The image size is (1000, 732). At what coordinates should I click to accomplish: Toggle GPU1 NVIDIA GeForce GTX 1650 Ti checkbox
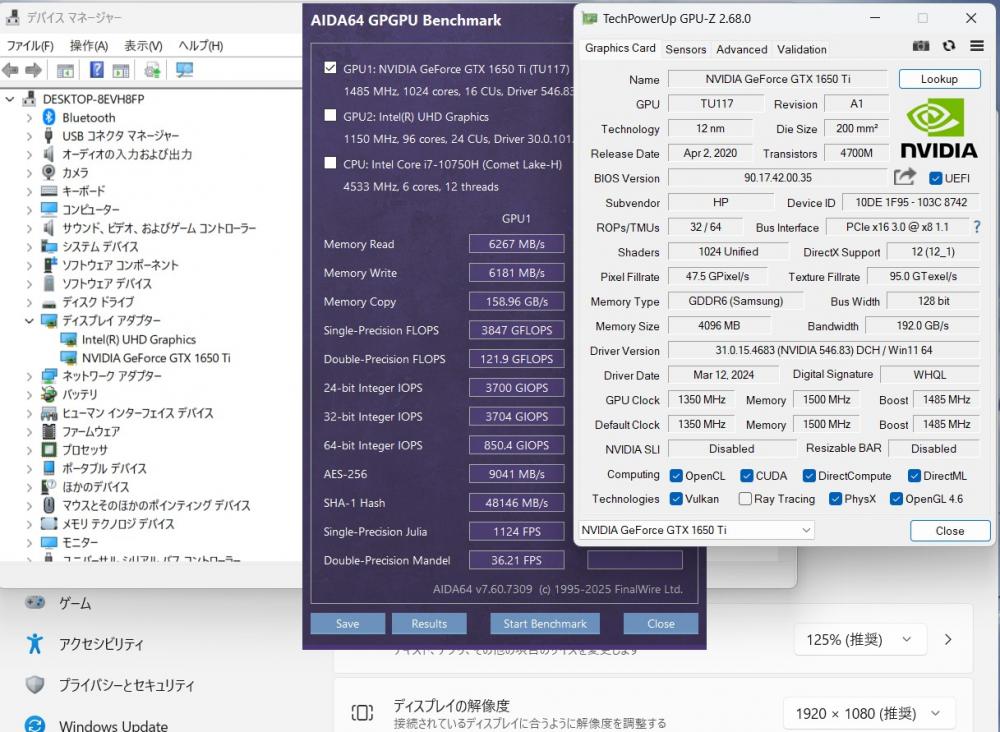[330, 68]
